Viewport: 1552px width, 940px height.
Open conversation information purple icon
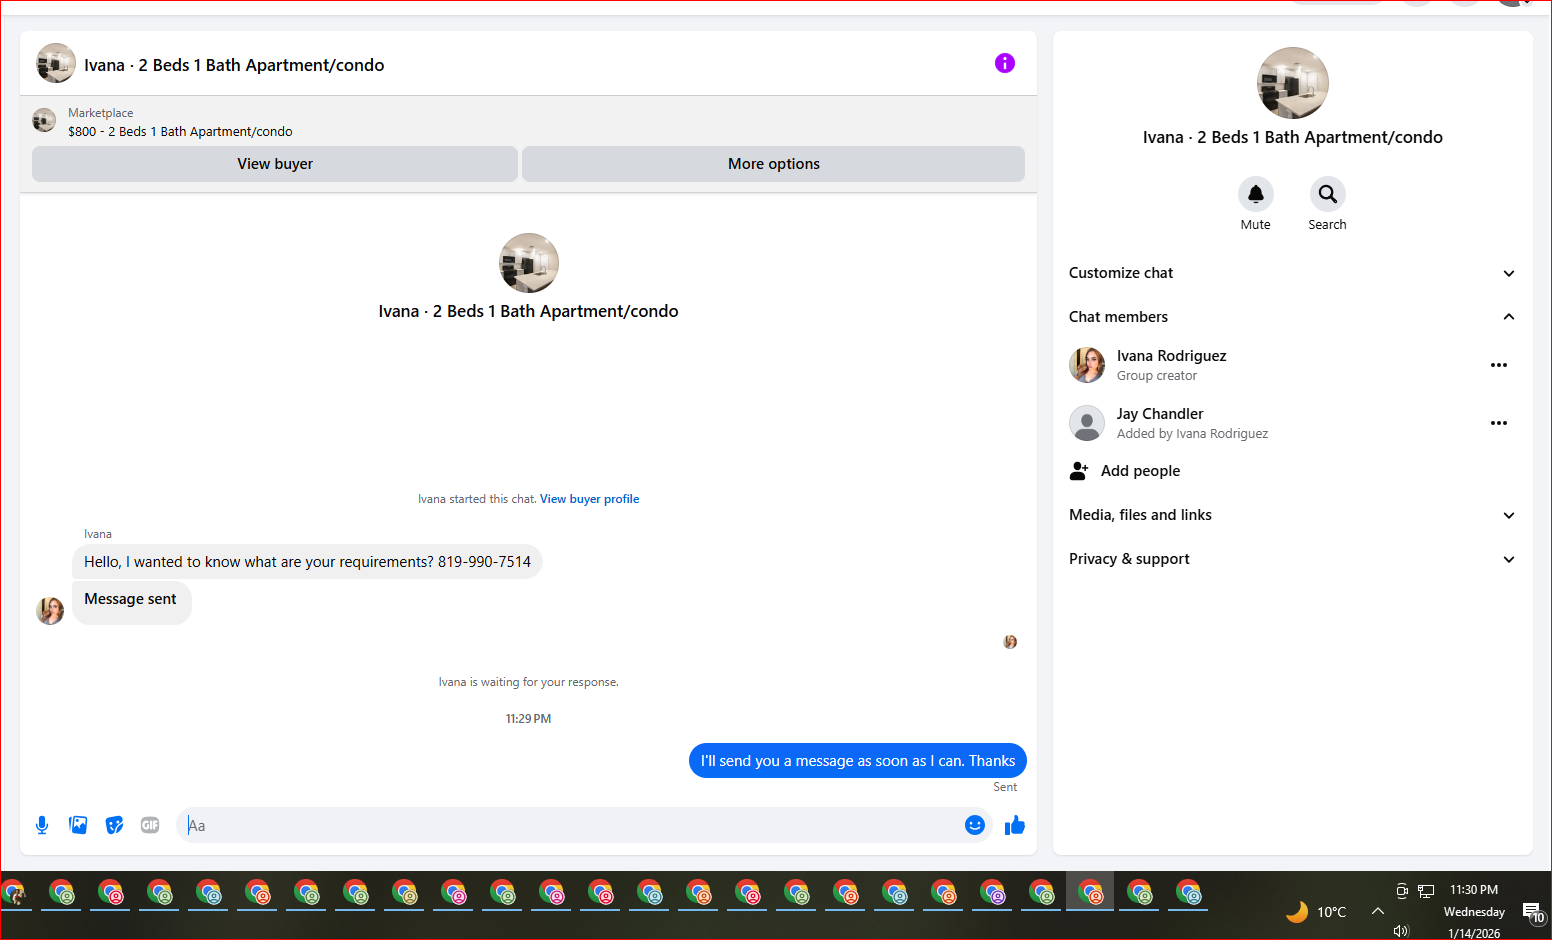tap(1005, 63)
